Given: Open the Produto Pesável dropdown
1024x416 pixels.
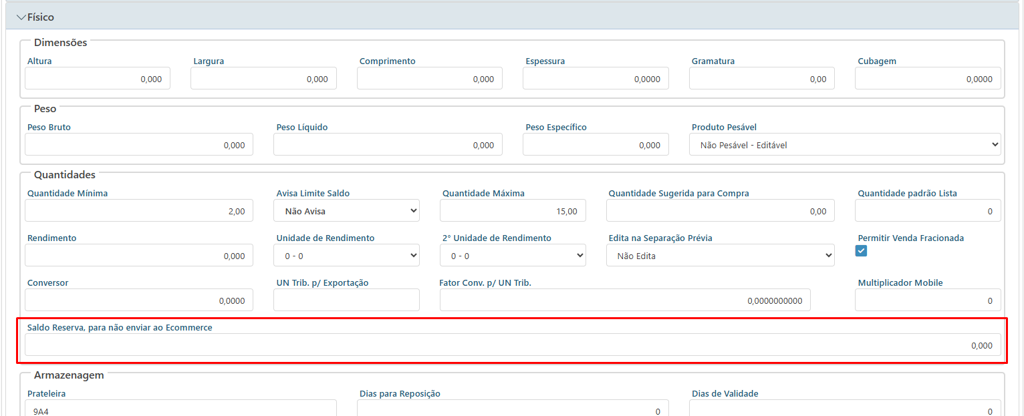Looking at the screenshot, I should (x=844, y=145).
